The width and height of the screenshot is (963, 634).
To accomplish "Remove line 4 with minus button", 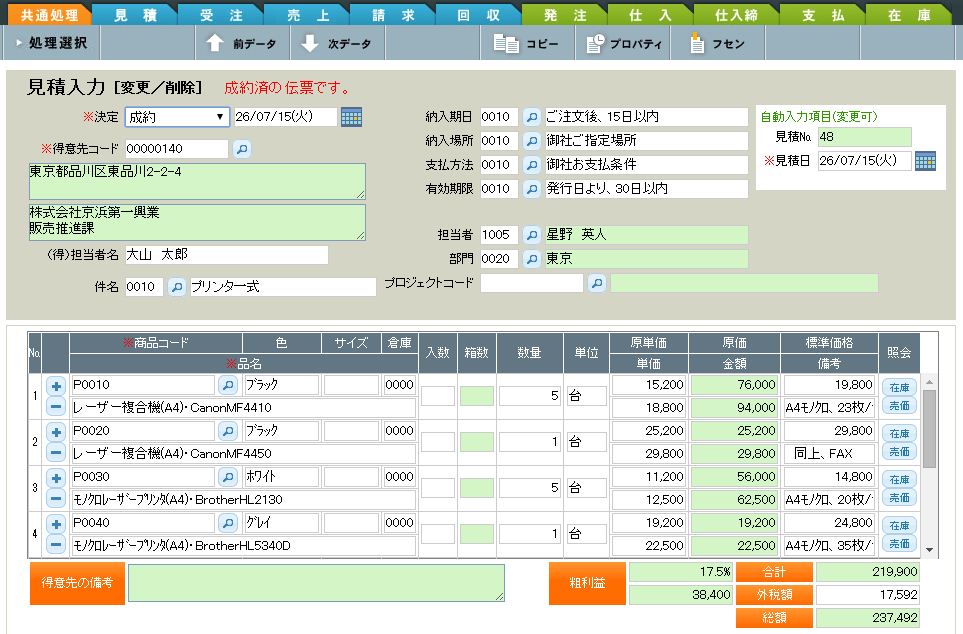I will click(56, 544).
